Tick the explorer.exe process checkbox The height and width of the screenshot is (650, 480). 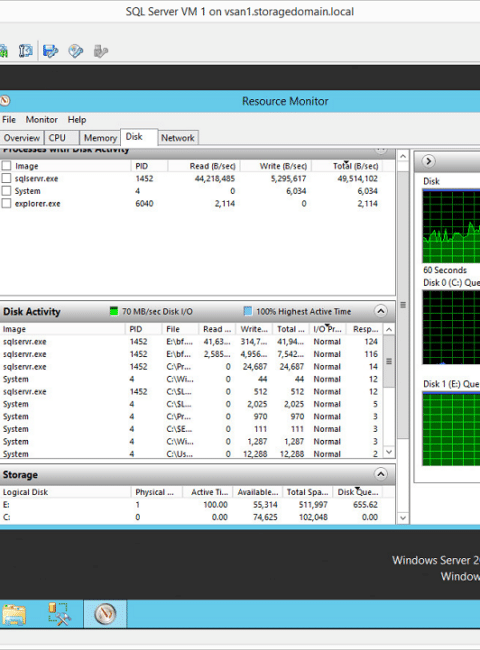click(x=6, y=203)
